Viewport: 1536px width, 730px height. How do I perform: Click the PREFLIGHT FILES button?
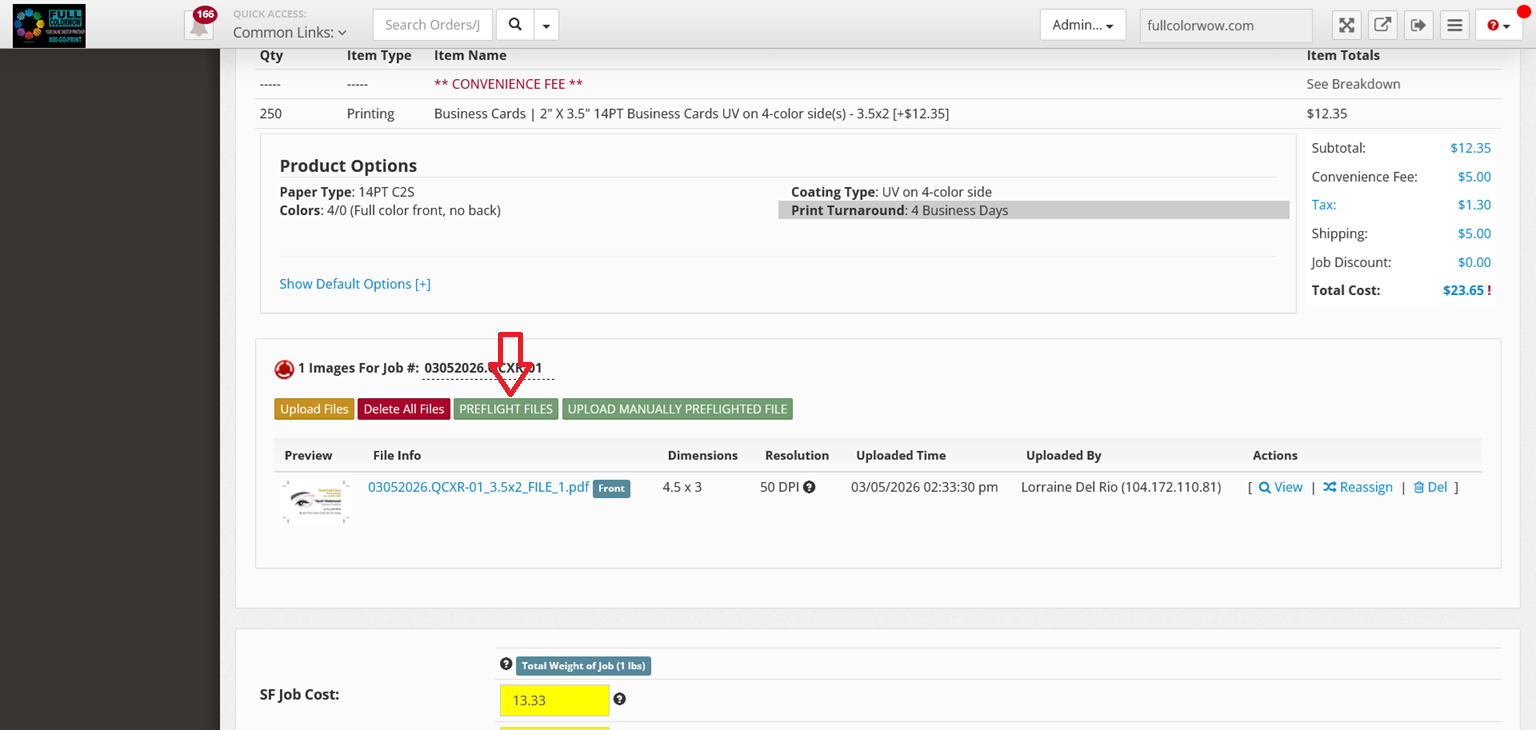pyautogui.click(x=506, y=409)
